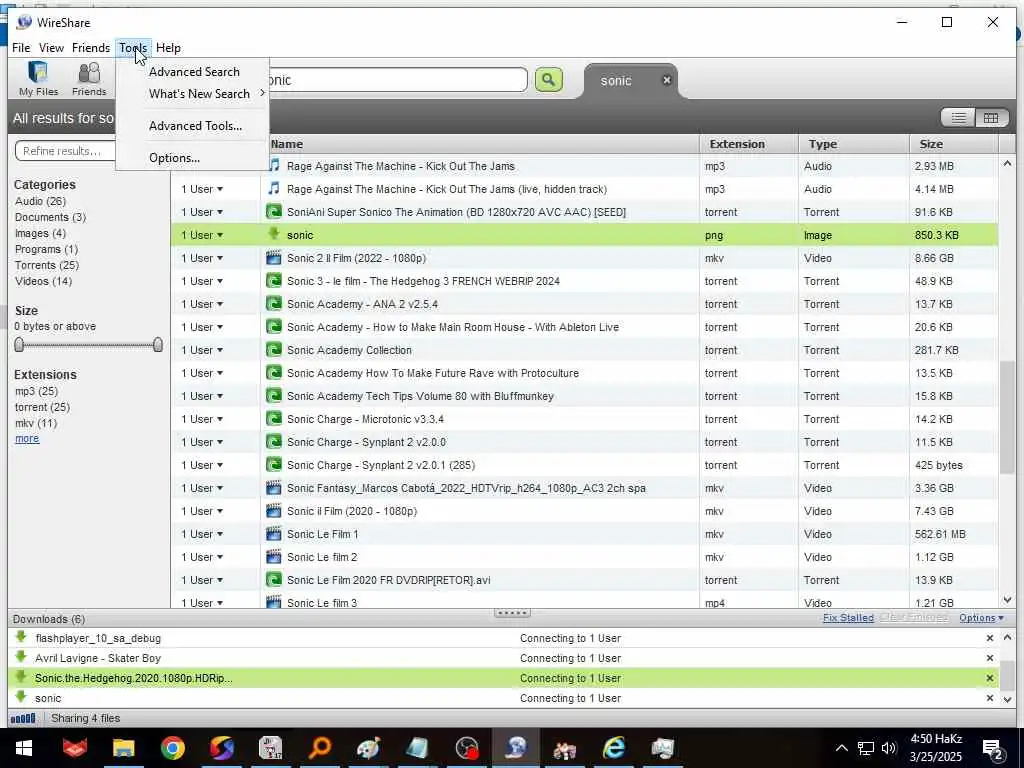Viewport: 1024px width, 768px height.
Task: Choose Options... from Tools menu
Action: click(x=174, y=158)
